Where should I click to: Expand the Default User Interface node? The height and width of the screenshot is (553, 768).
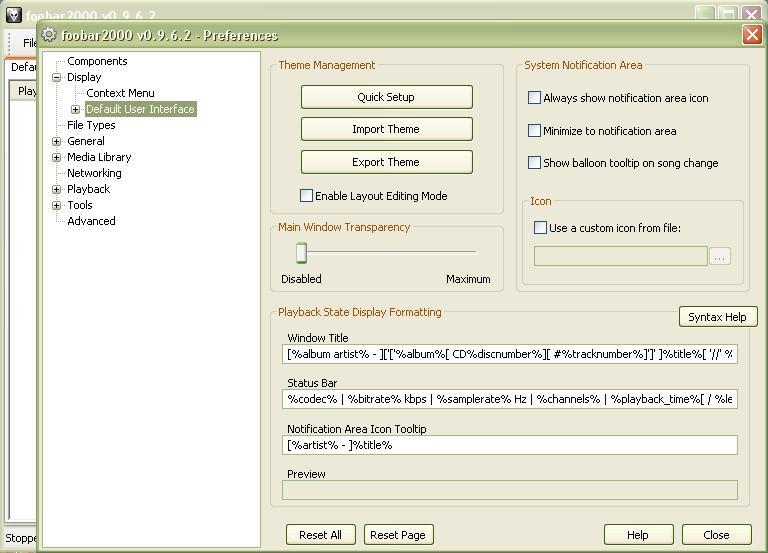tap(75, 109)
